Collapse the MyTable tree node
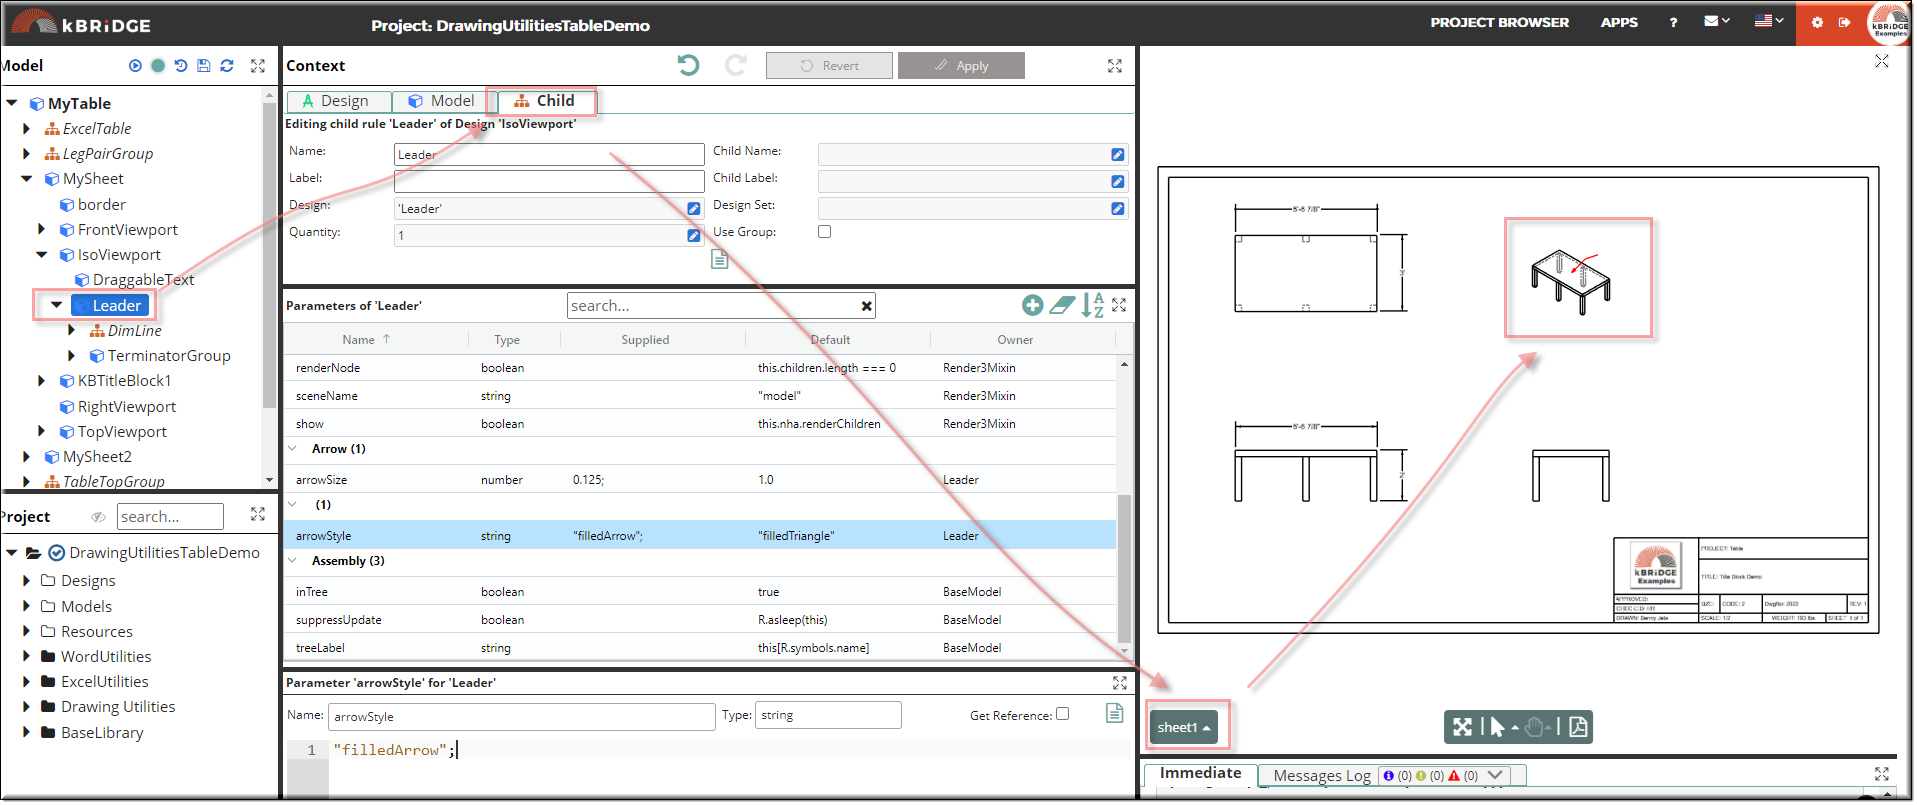 (12, 103)
